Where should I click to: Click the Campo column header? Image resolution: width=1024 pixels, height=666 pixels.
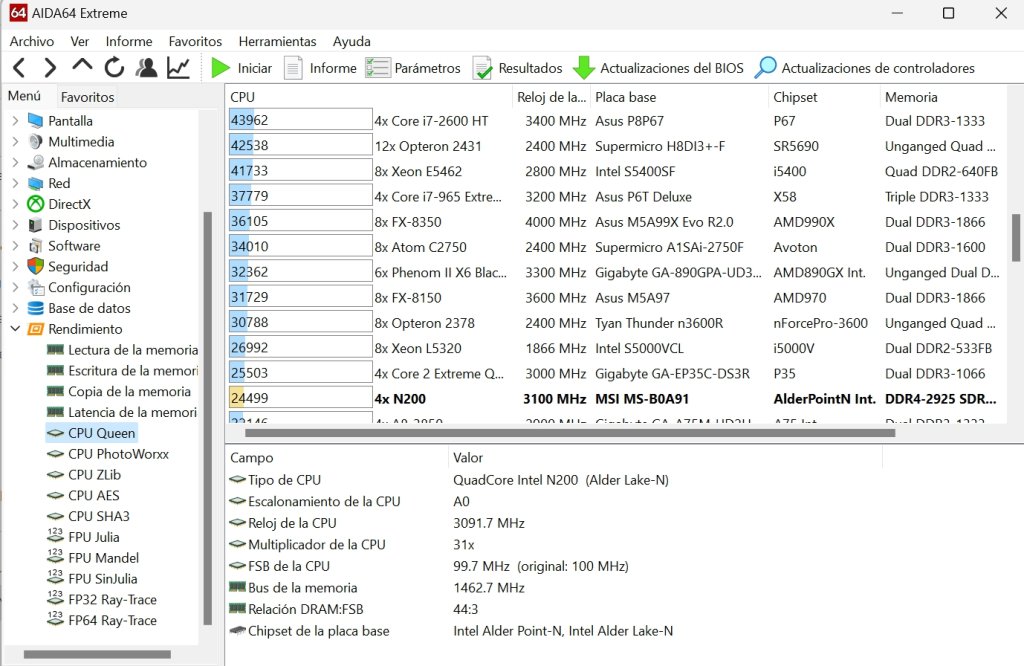coord(337,458)
